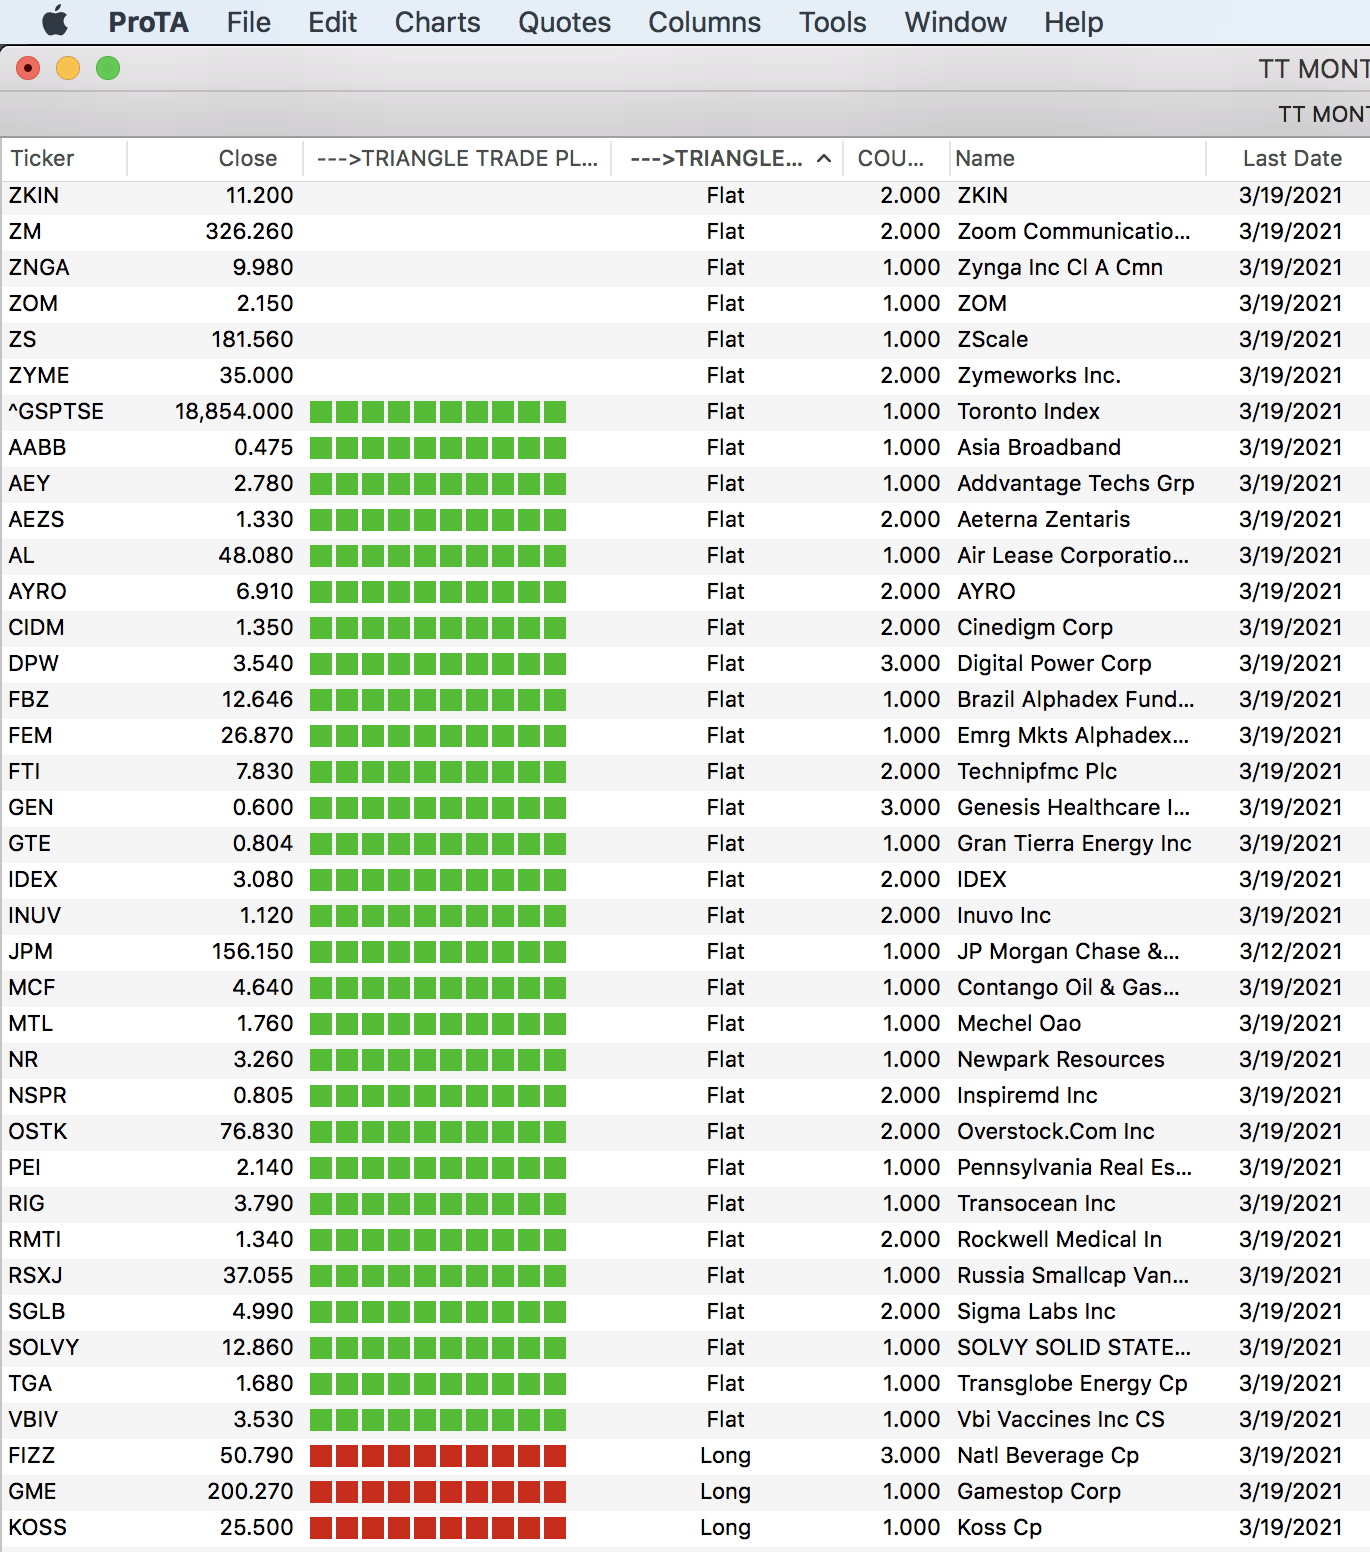
Task: Click the name Gamestop Corp
Action: pos(1039,1492)
